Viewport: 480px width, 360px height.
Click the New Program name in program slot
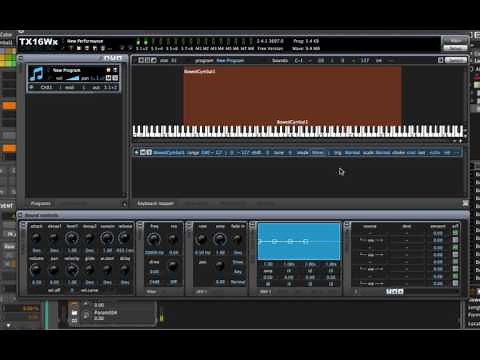click(x=67, y=70)
